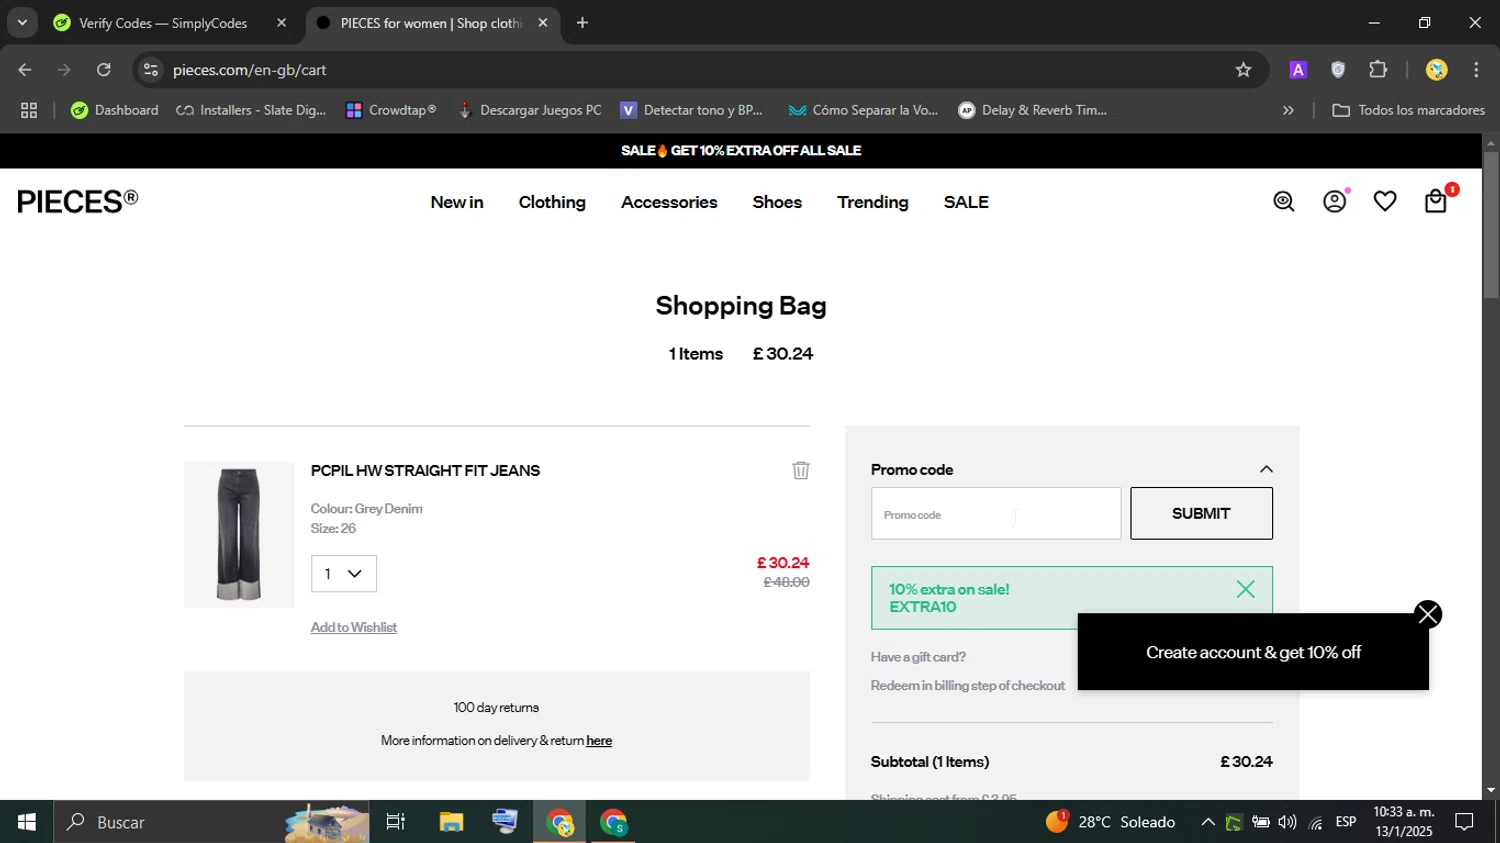
Task: Bookmark this page with star icon
Action: click(1243, 70)
